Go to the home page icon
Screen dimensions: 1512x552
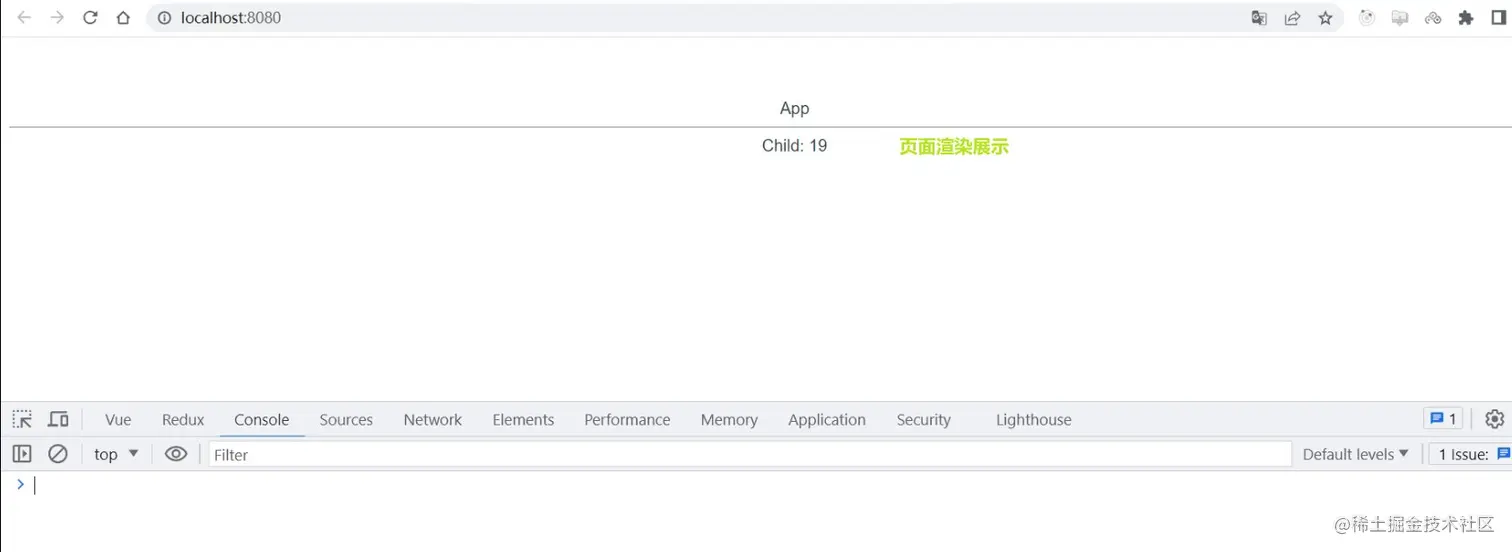coord(123,18)
